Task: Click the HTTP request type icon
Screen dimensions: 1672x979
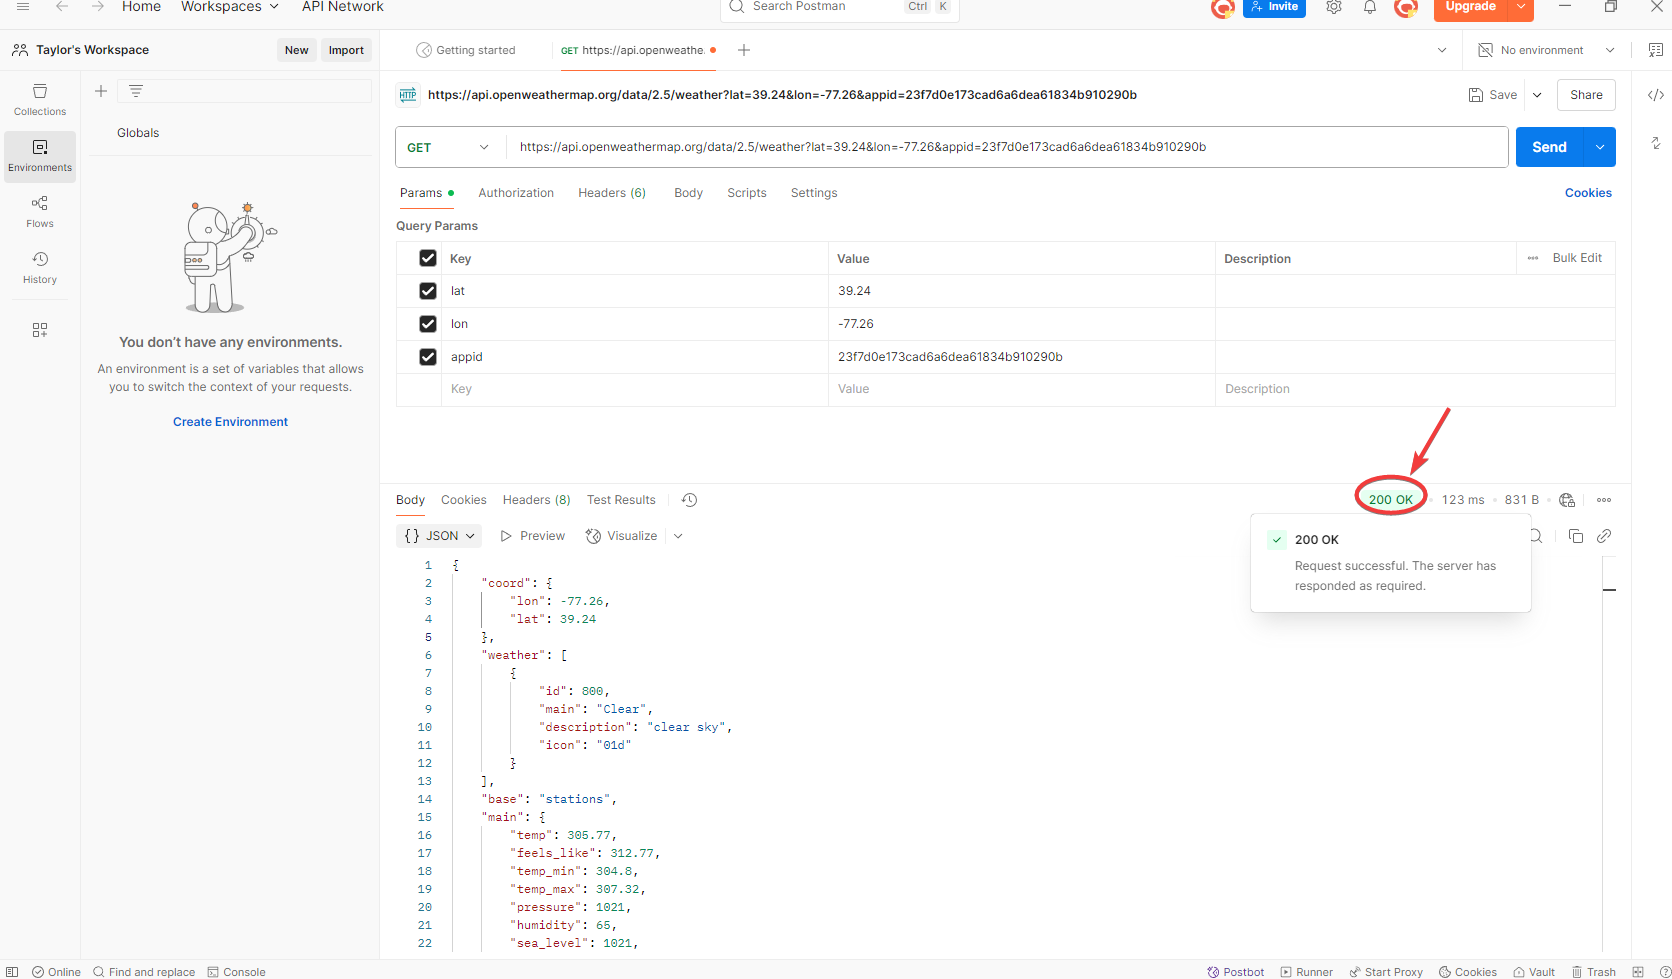Action: [408, 95]
